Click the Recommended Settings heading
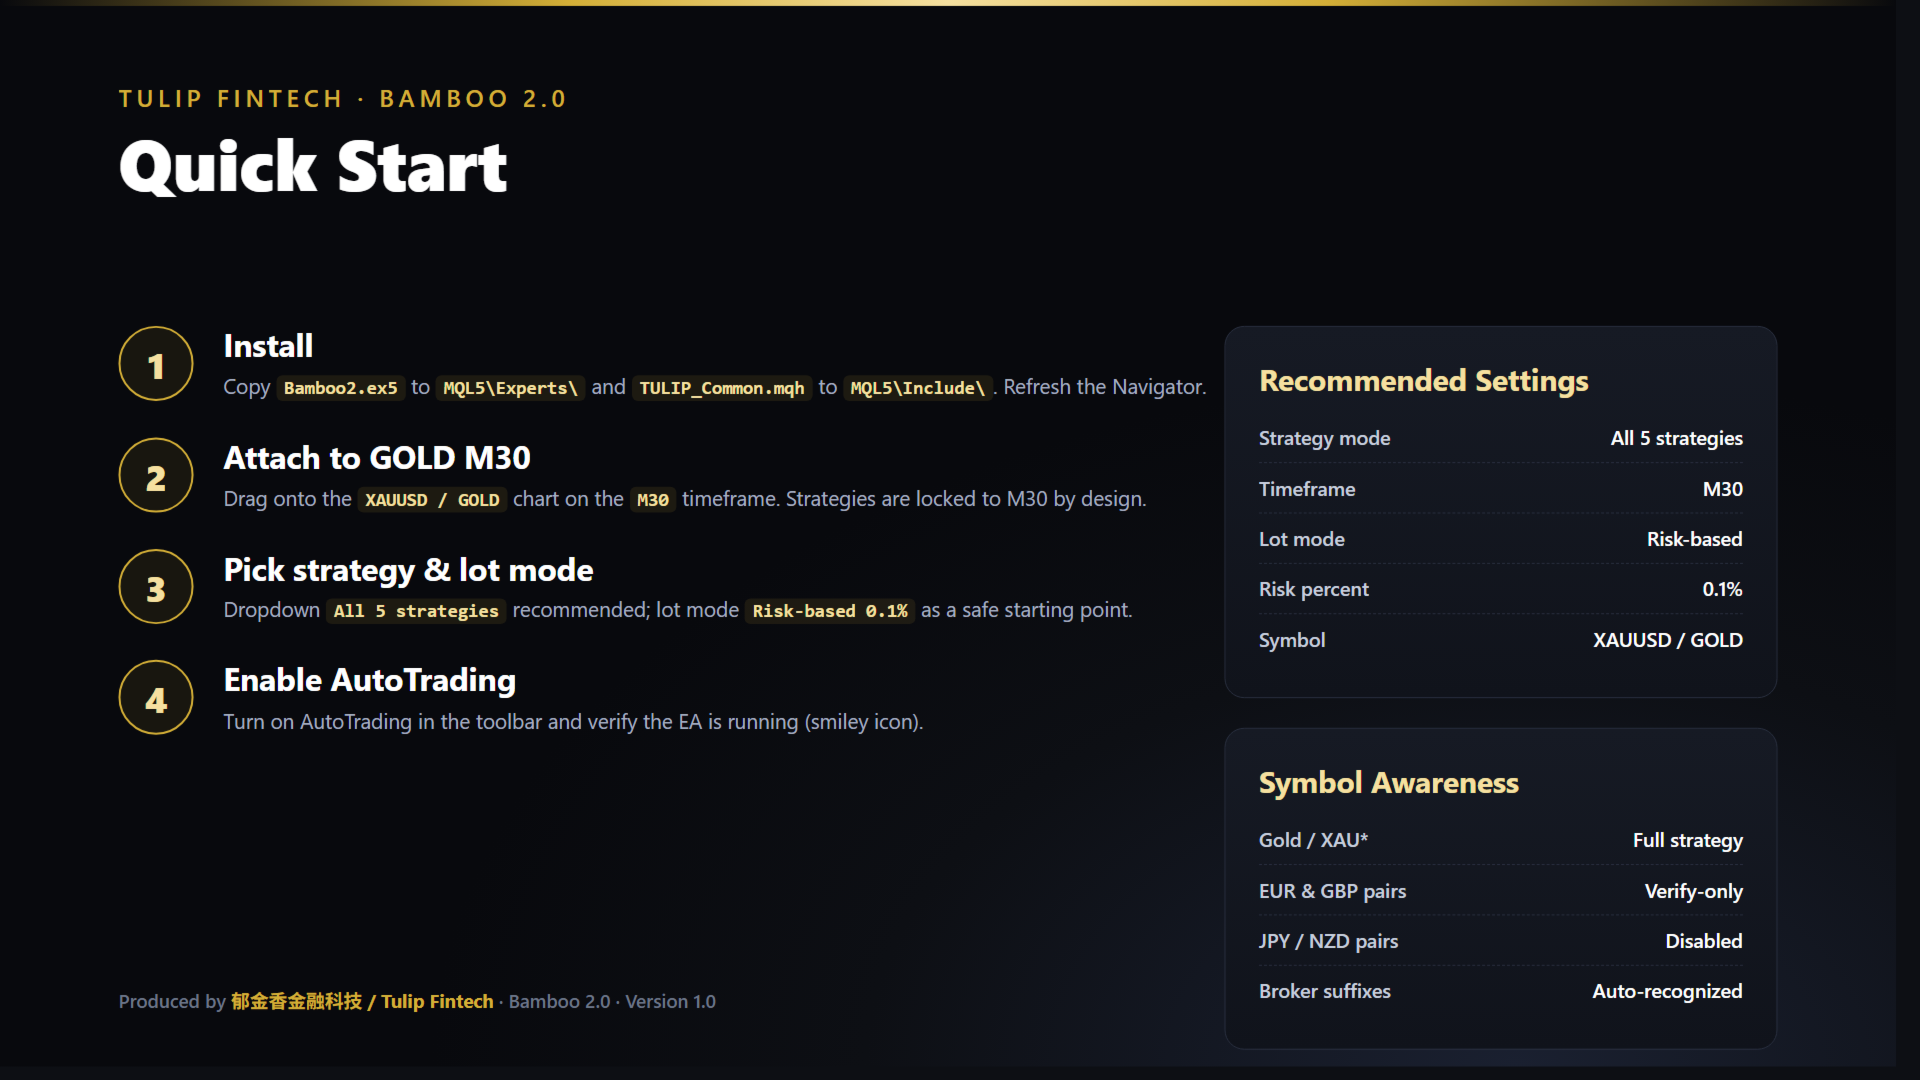 [x=1424, y=381]
